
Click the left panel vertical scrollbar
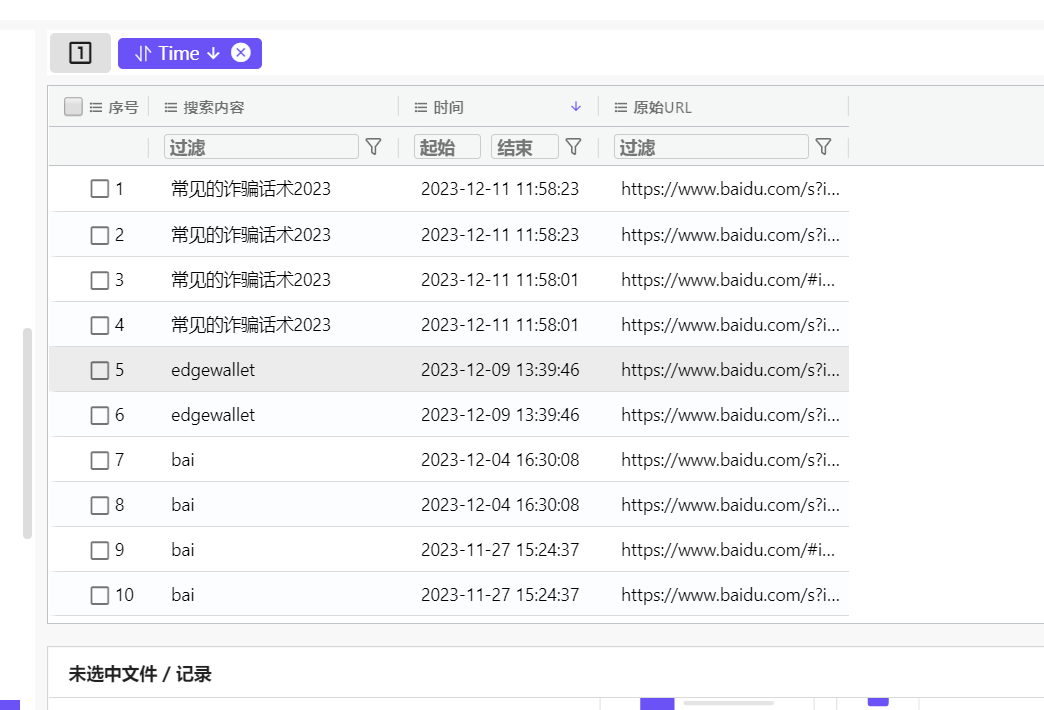pos(27,433)
